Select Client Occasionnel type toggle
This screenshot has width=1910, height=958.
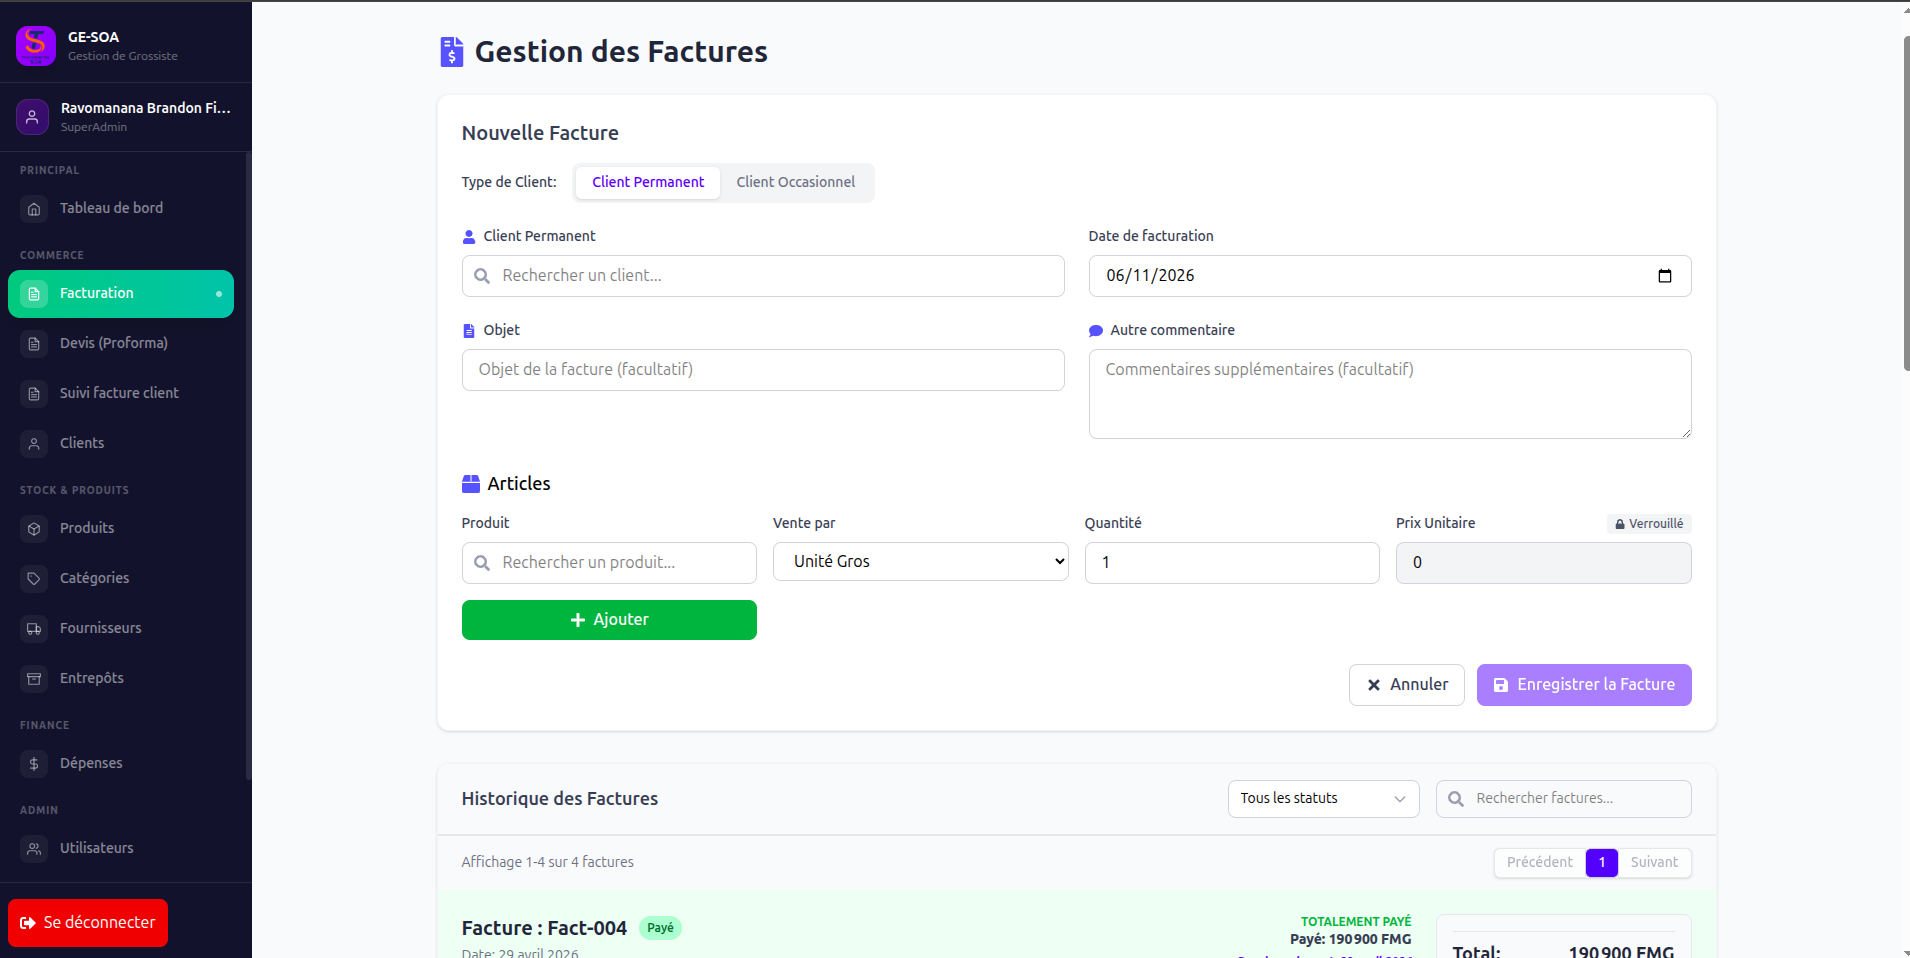(x=796, y=183)
